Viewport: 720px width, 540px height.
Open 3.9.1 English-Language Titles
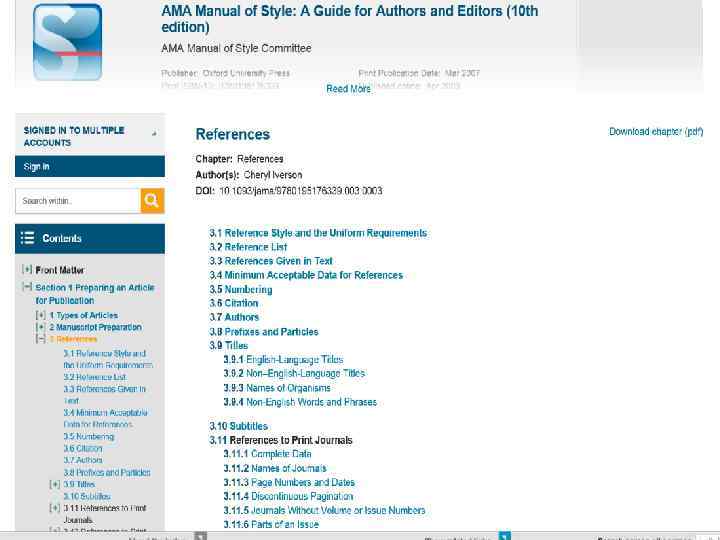click(283, 360)
